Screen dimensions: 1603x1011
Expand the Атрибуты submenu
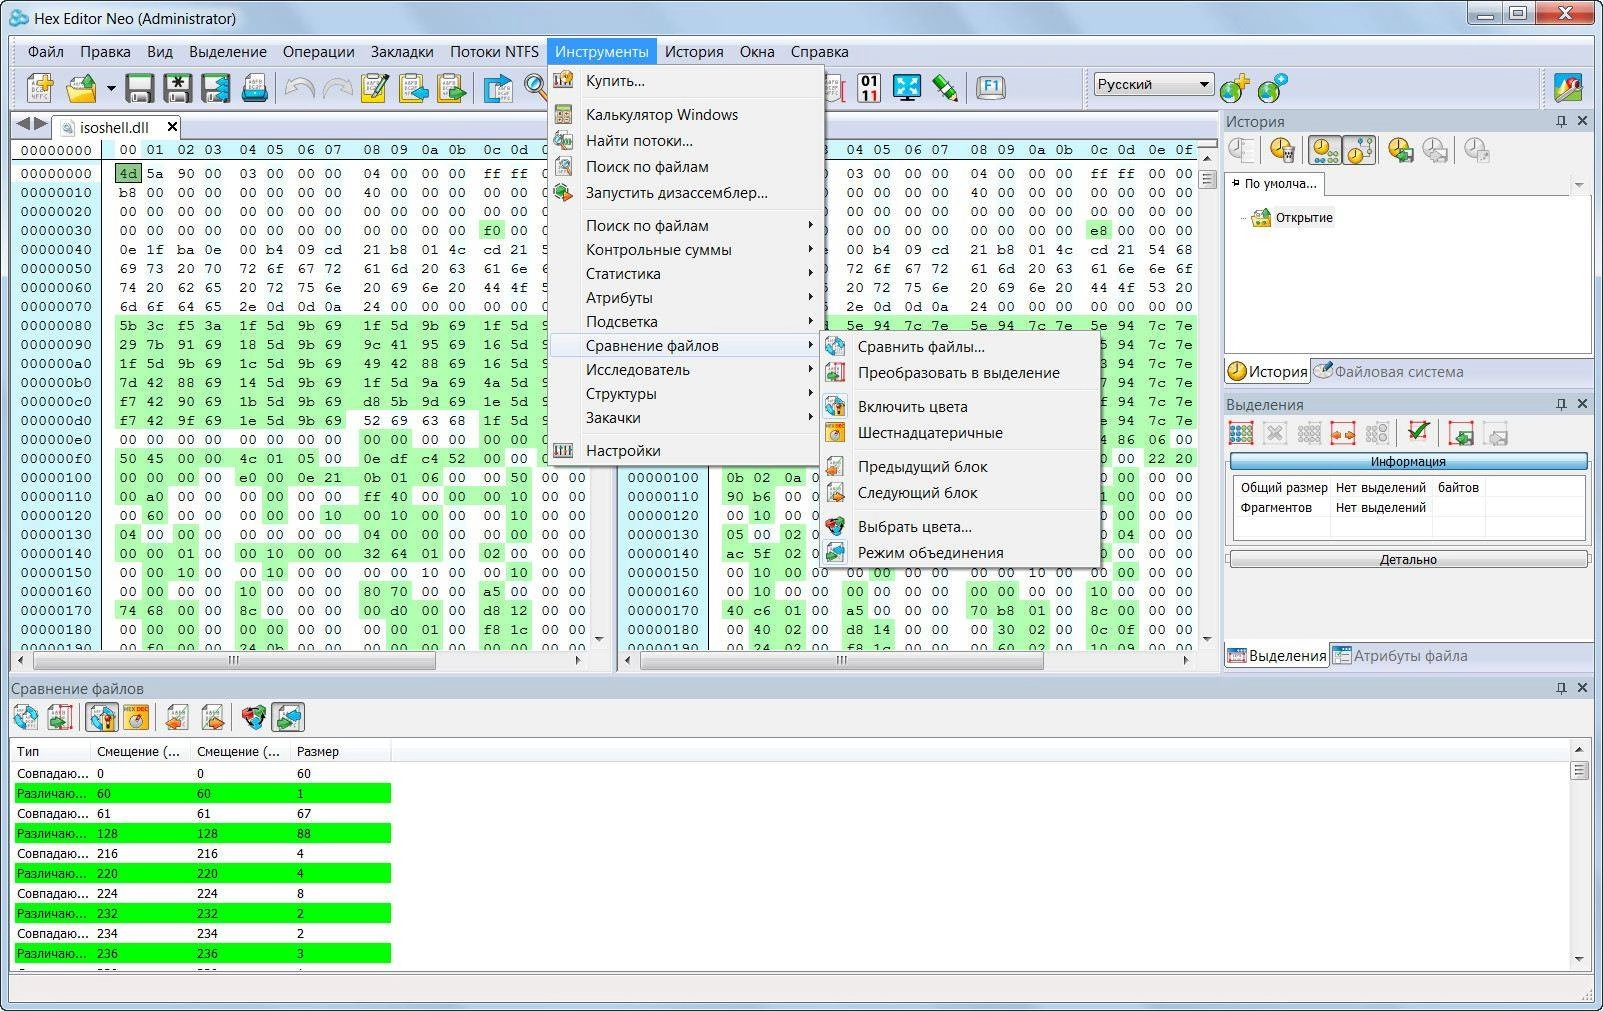[x=685, y=298]
